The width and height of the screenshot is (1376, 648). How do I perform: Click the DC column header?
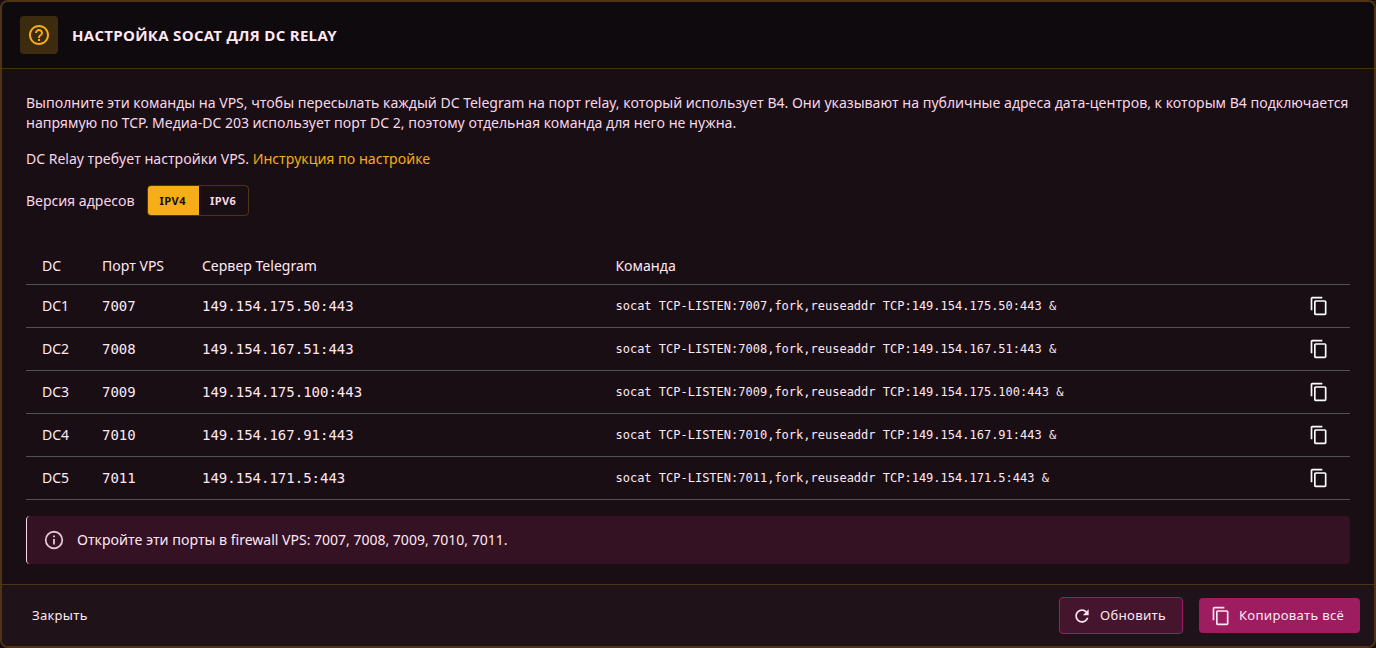[52, 266]
